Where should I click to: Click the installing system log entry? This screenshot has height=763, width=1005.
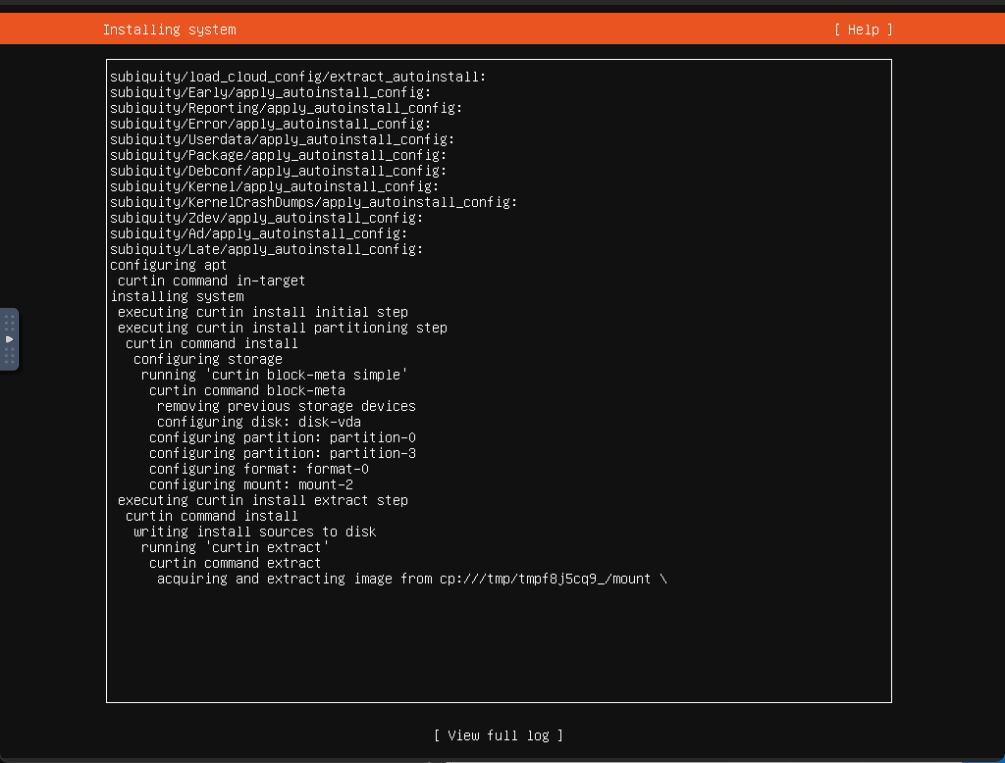point(177,297)
